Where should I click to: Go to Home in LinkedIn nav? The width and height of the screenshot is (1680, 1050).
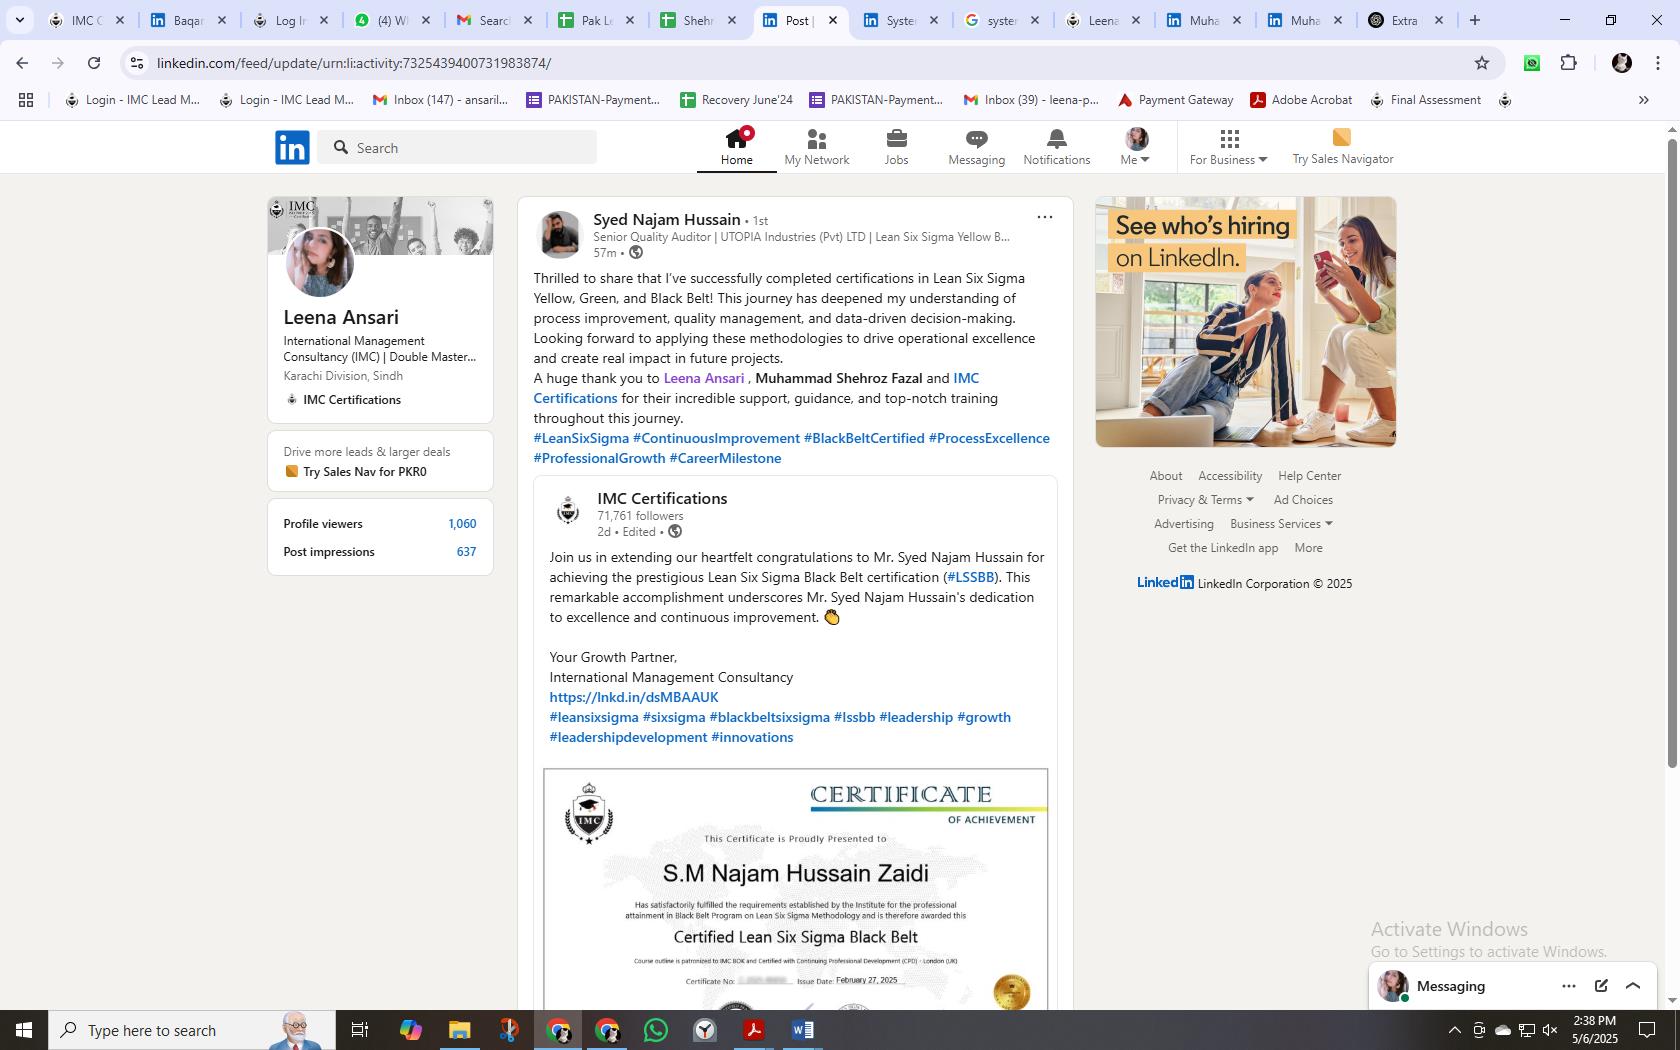737,147
